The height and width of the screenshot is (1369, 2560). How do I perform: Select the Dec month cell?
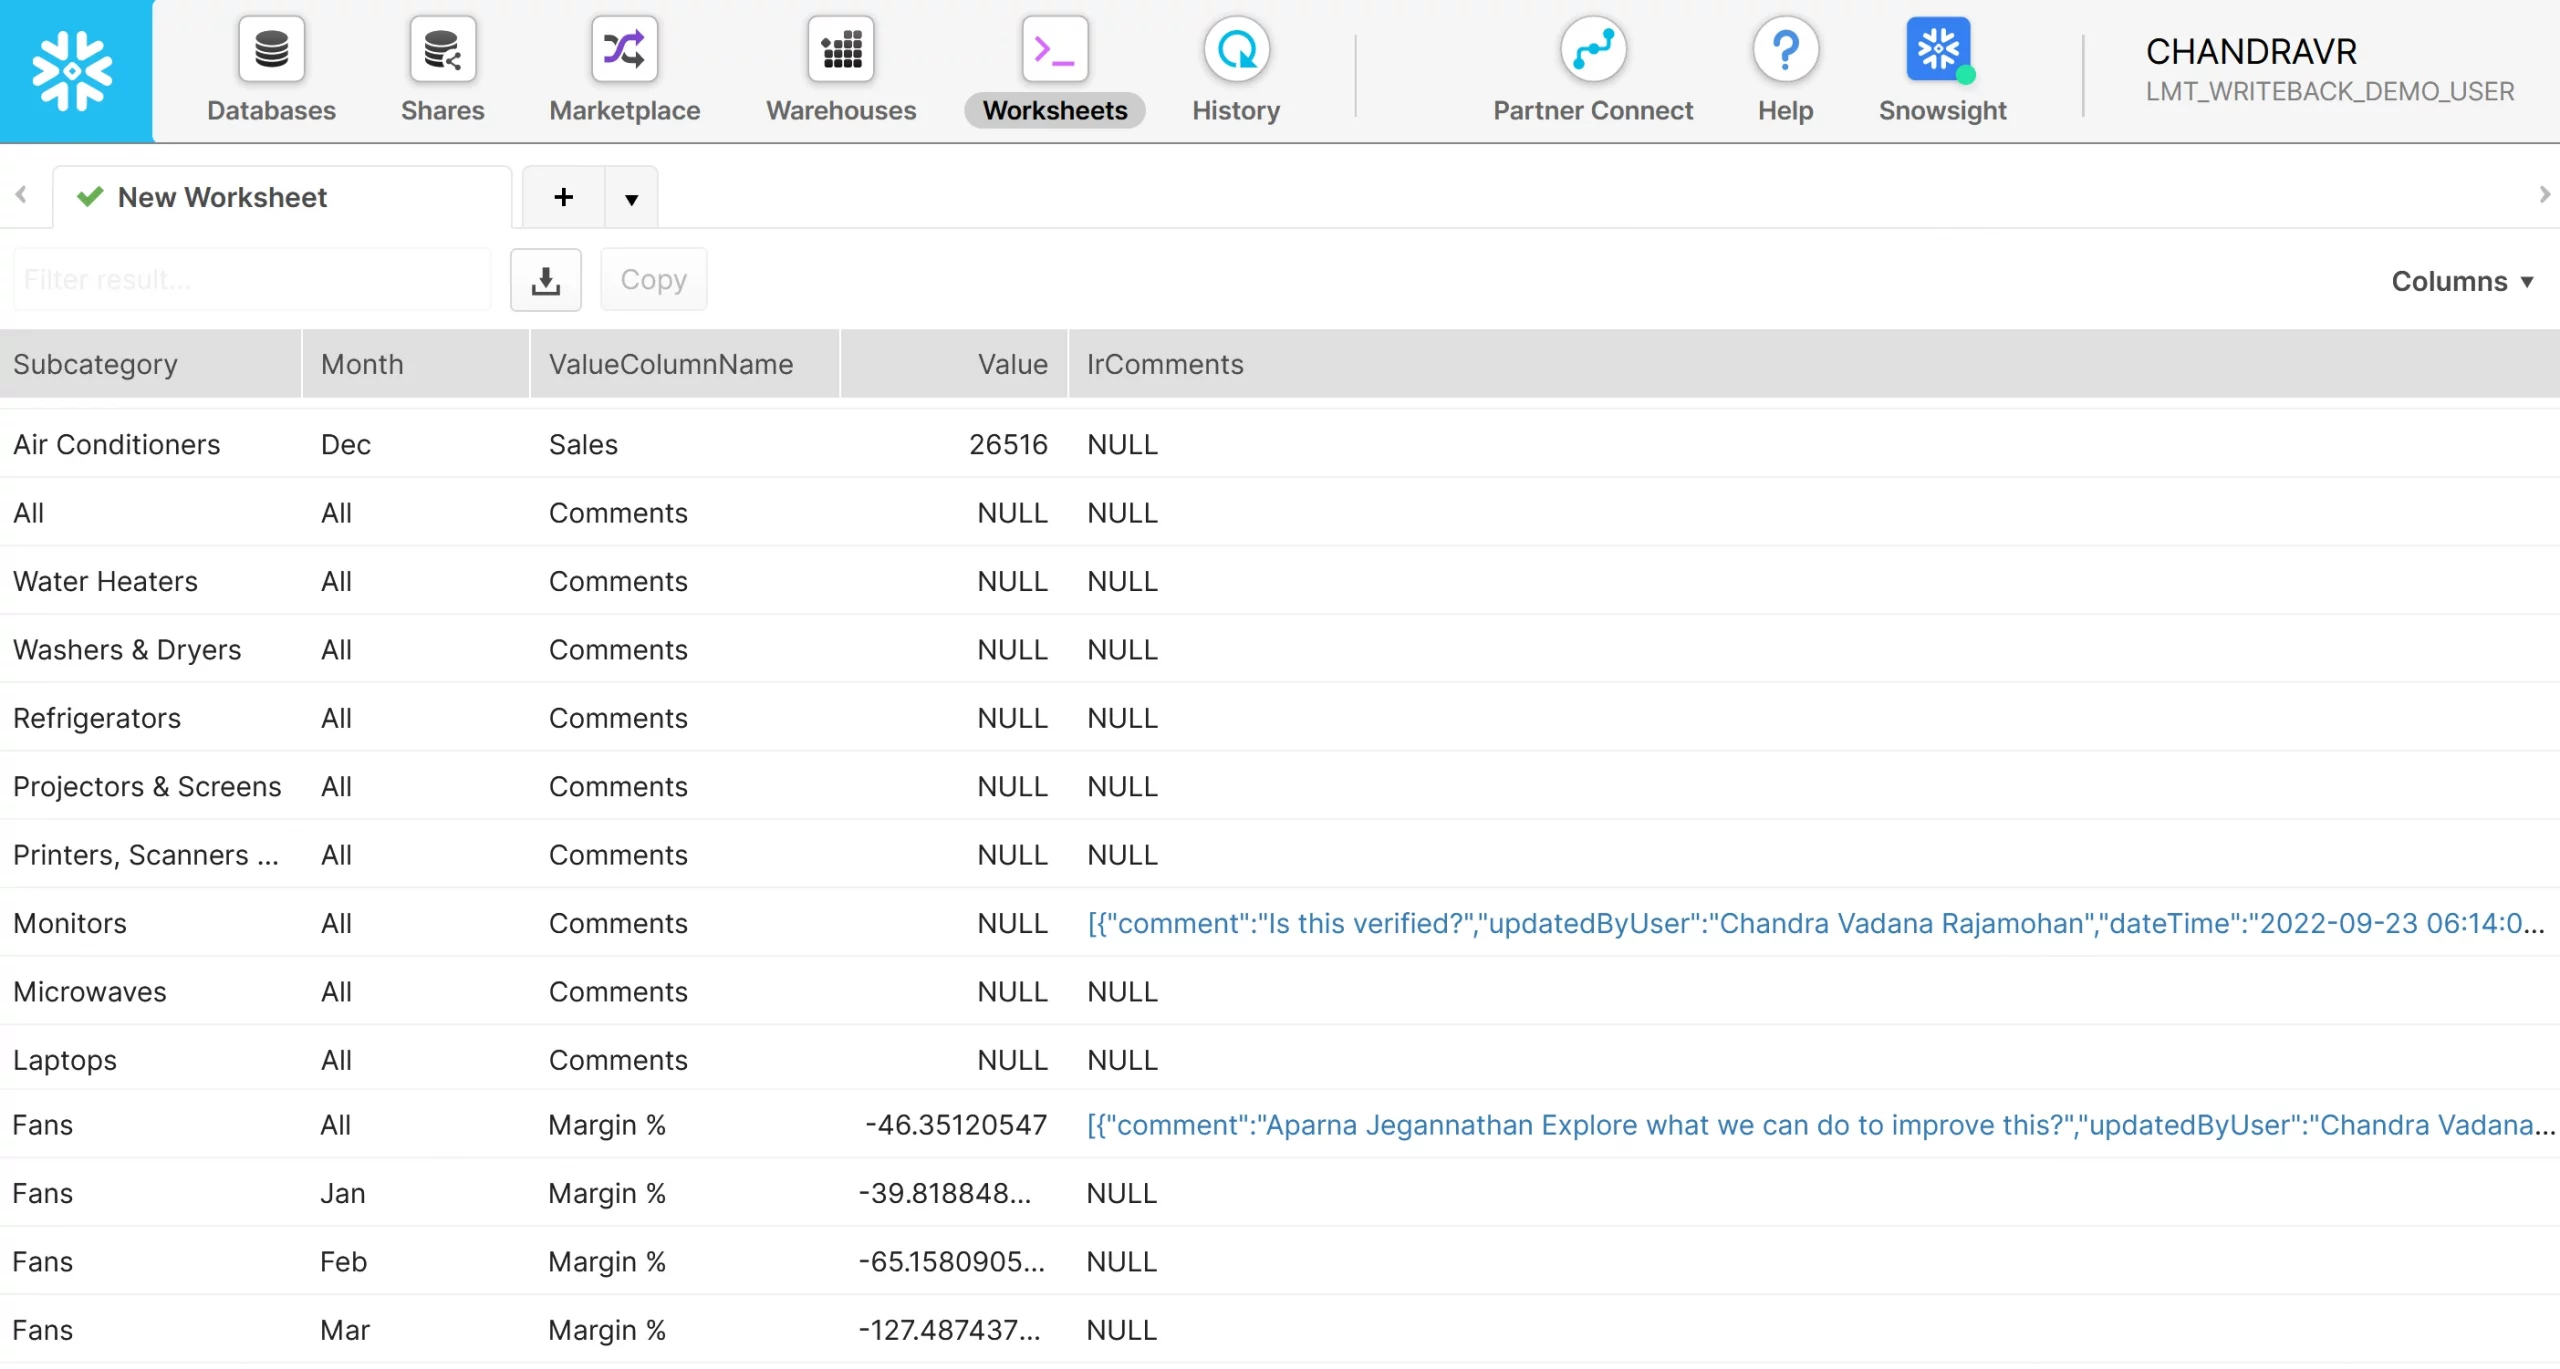tap(346, 444)
